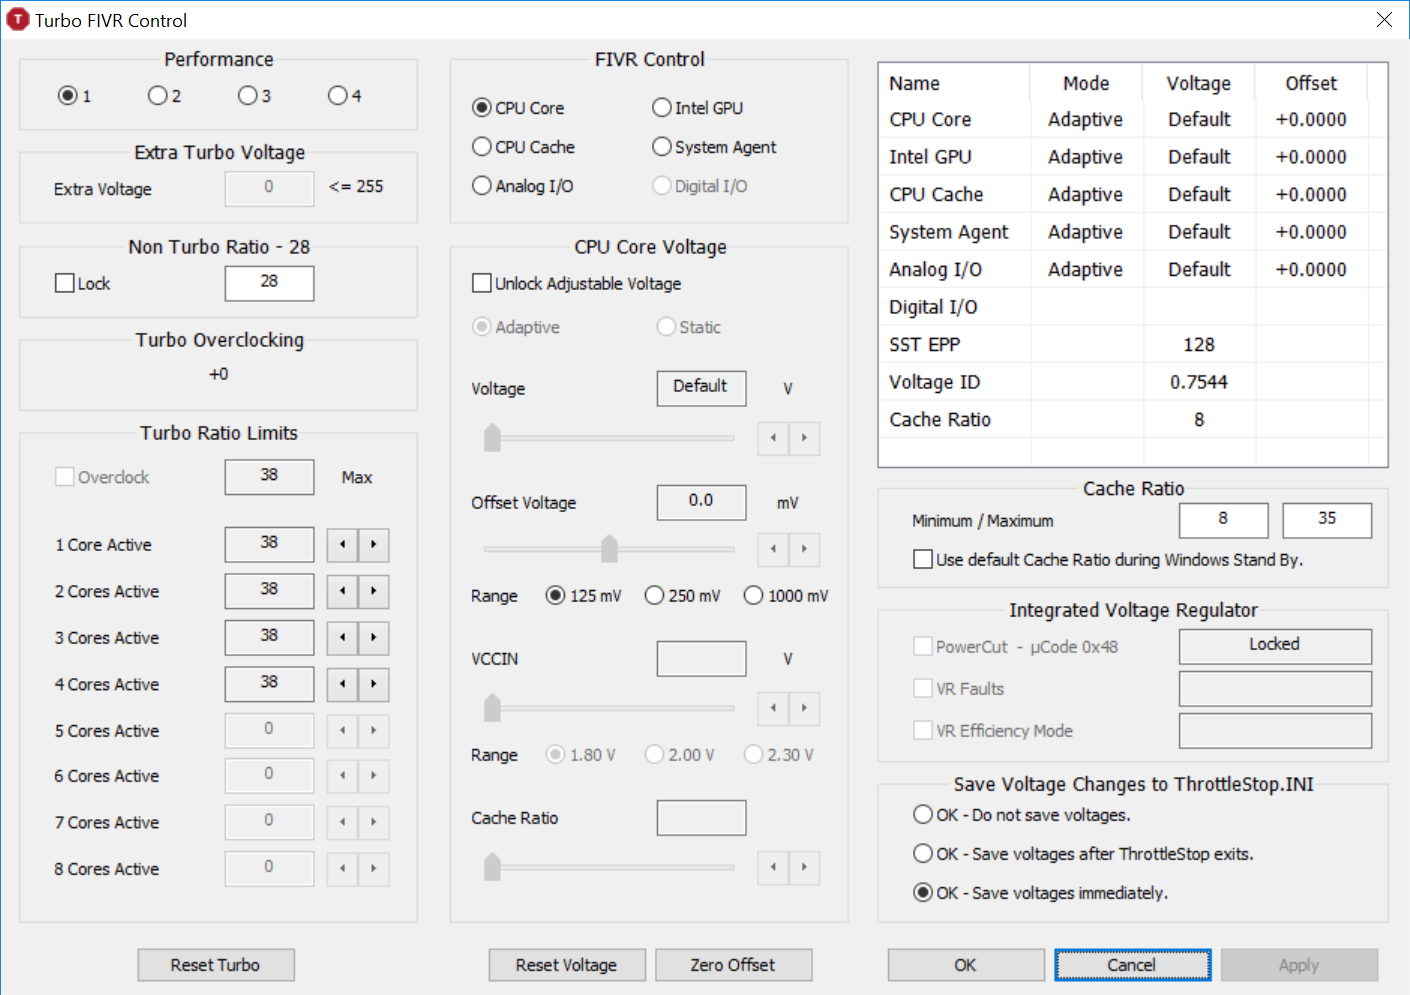Click the Cache Ratio maximum field
This screenshot has height=995, width=1410.
(x=1326, y=520)
